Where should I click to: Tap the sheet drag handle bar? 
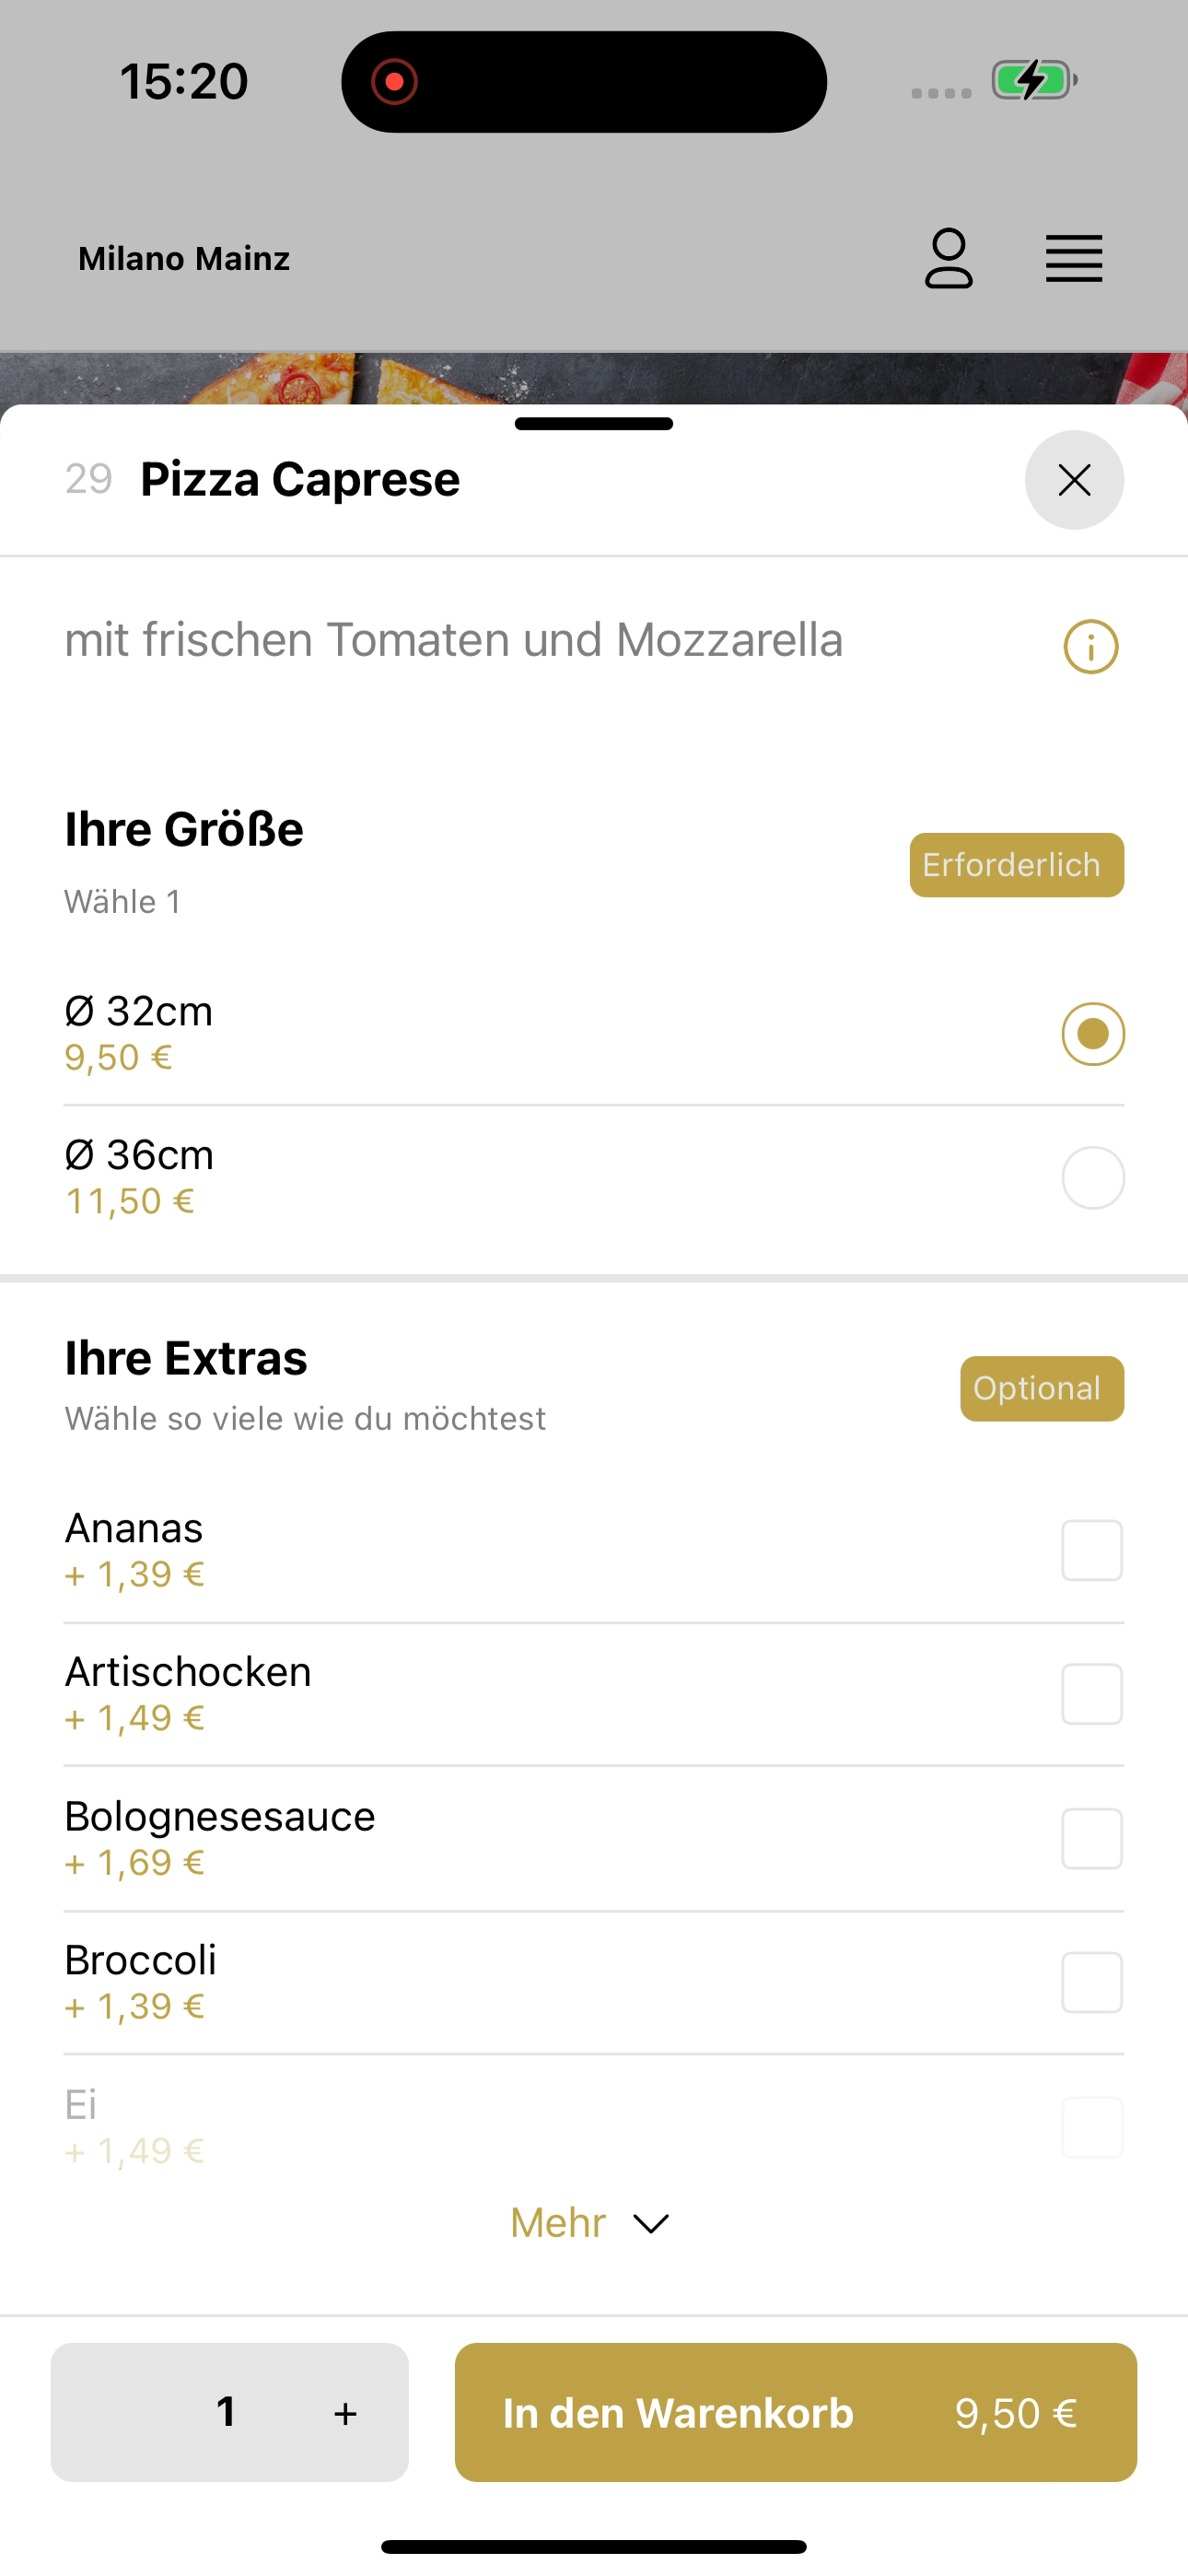pyautogui.click(x=594, y=424)
